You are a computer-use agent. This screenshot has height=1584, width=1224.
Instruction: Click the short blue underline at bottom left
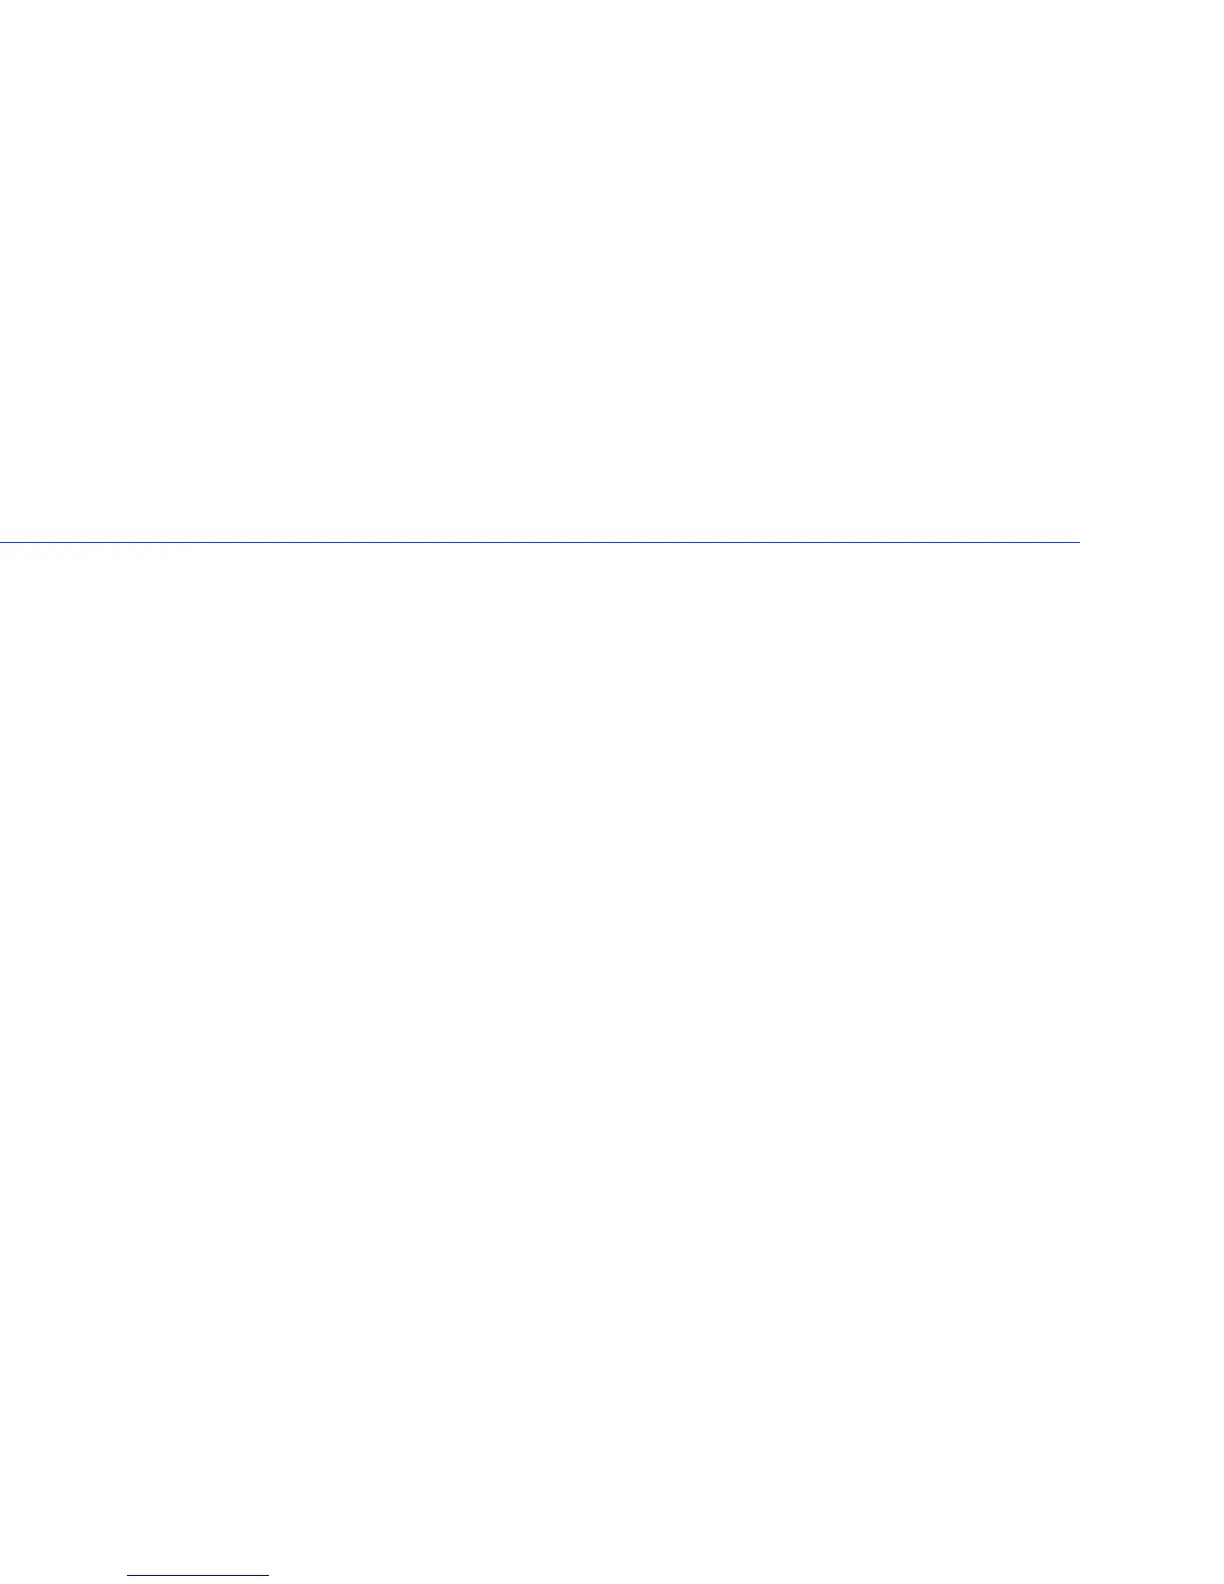pos(198,1576)
